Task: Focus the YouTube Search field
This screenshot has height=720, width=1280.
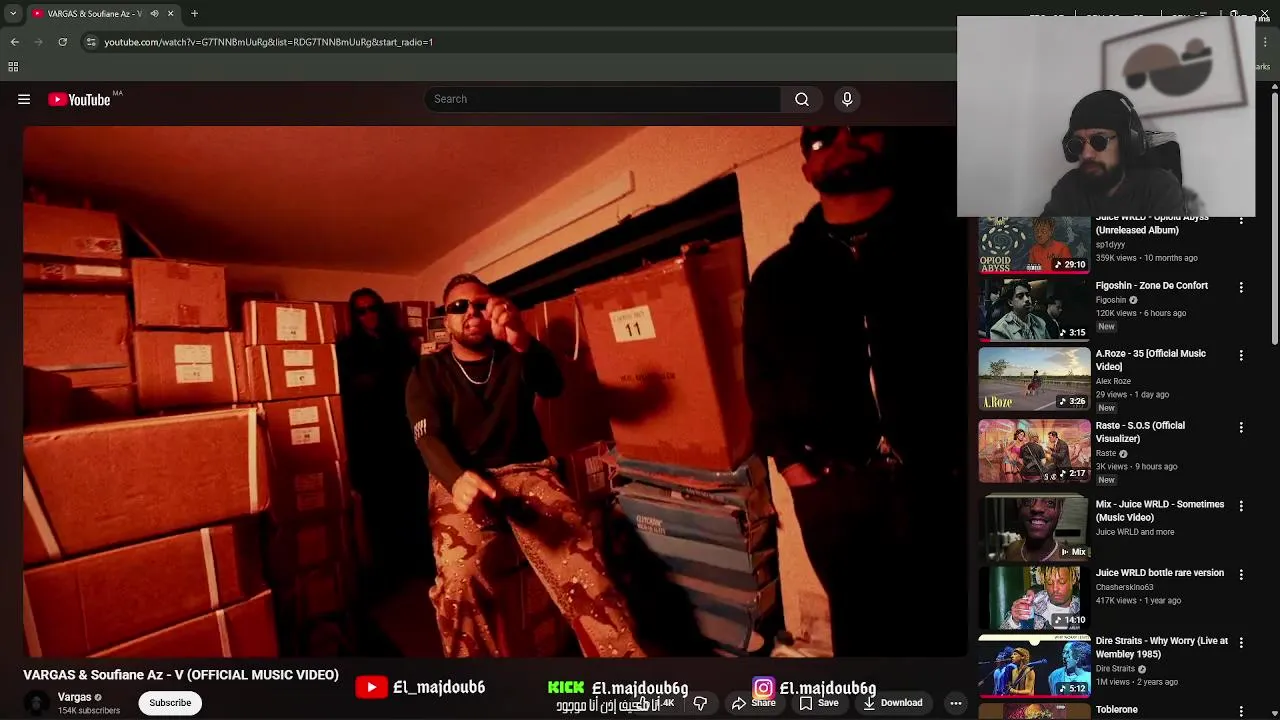Action: click(x=603, y=99)
